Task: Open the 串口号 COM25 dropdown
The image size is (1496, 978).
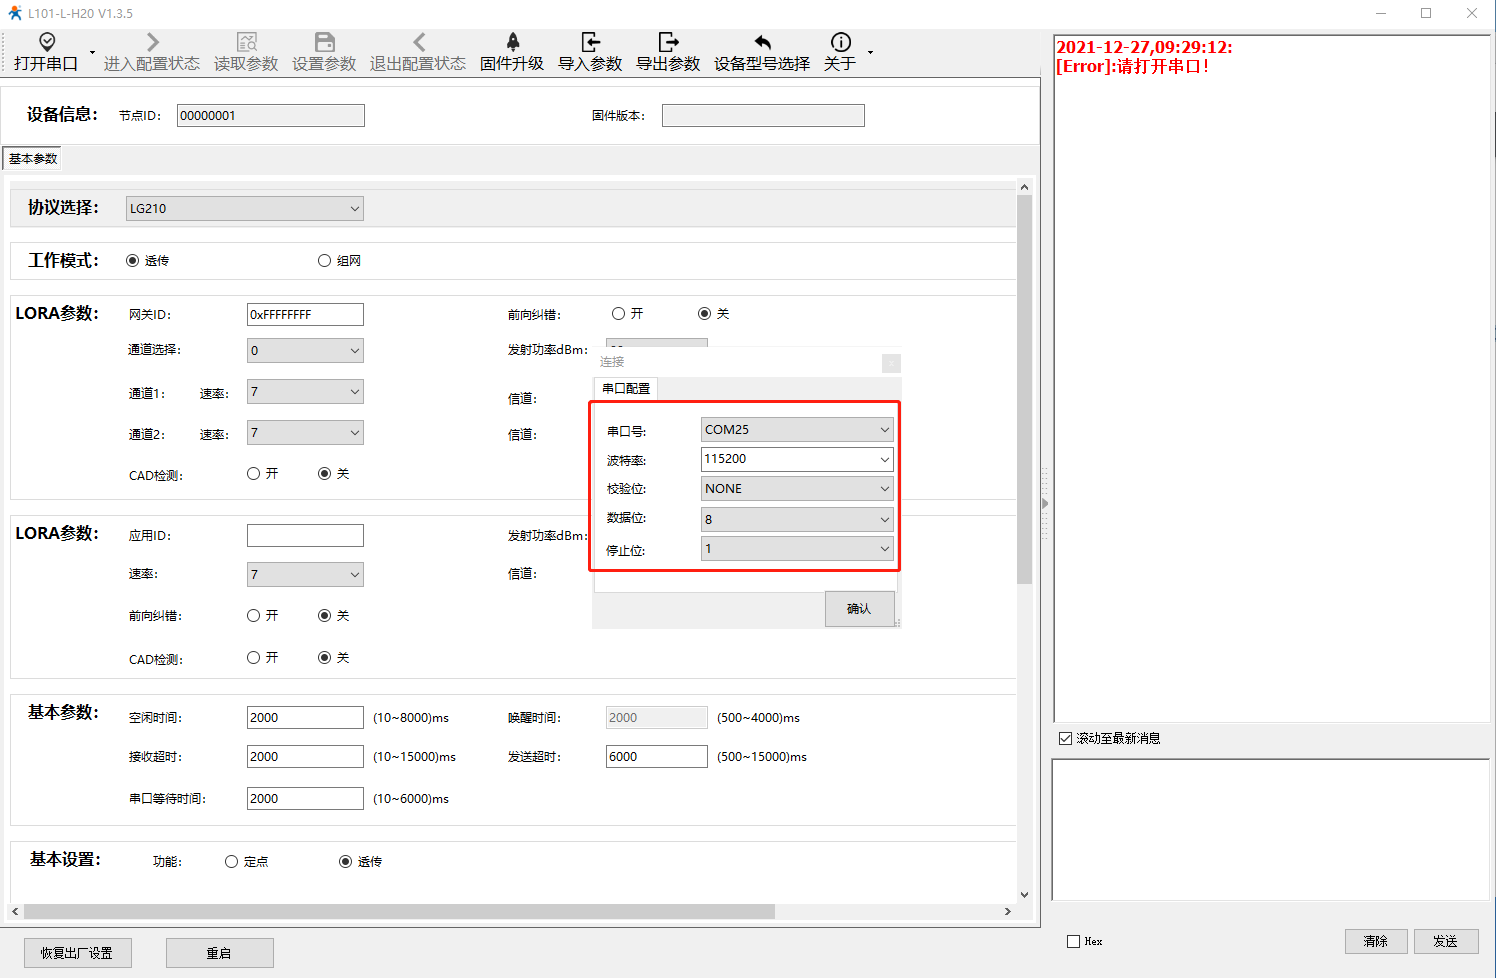Action: coord(796,430)
